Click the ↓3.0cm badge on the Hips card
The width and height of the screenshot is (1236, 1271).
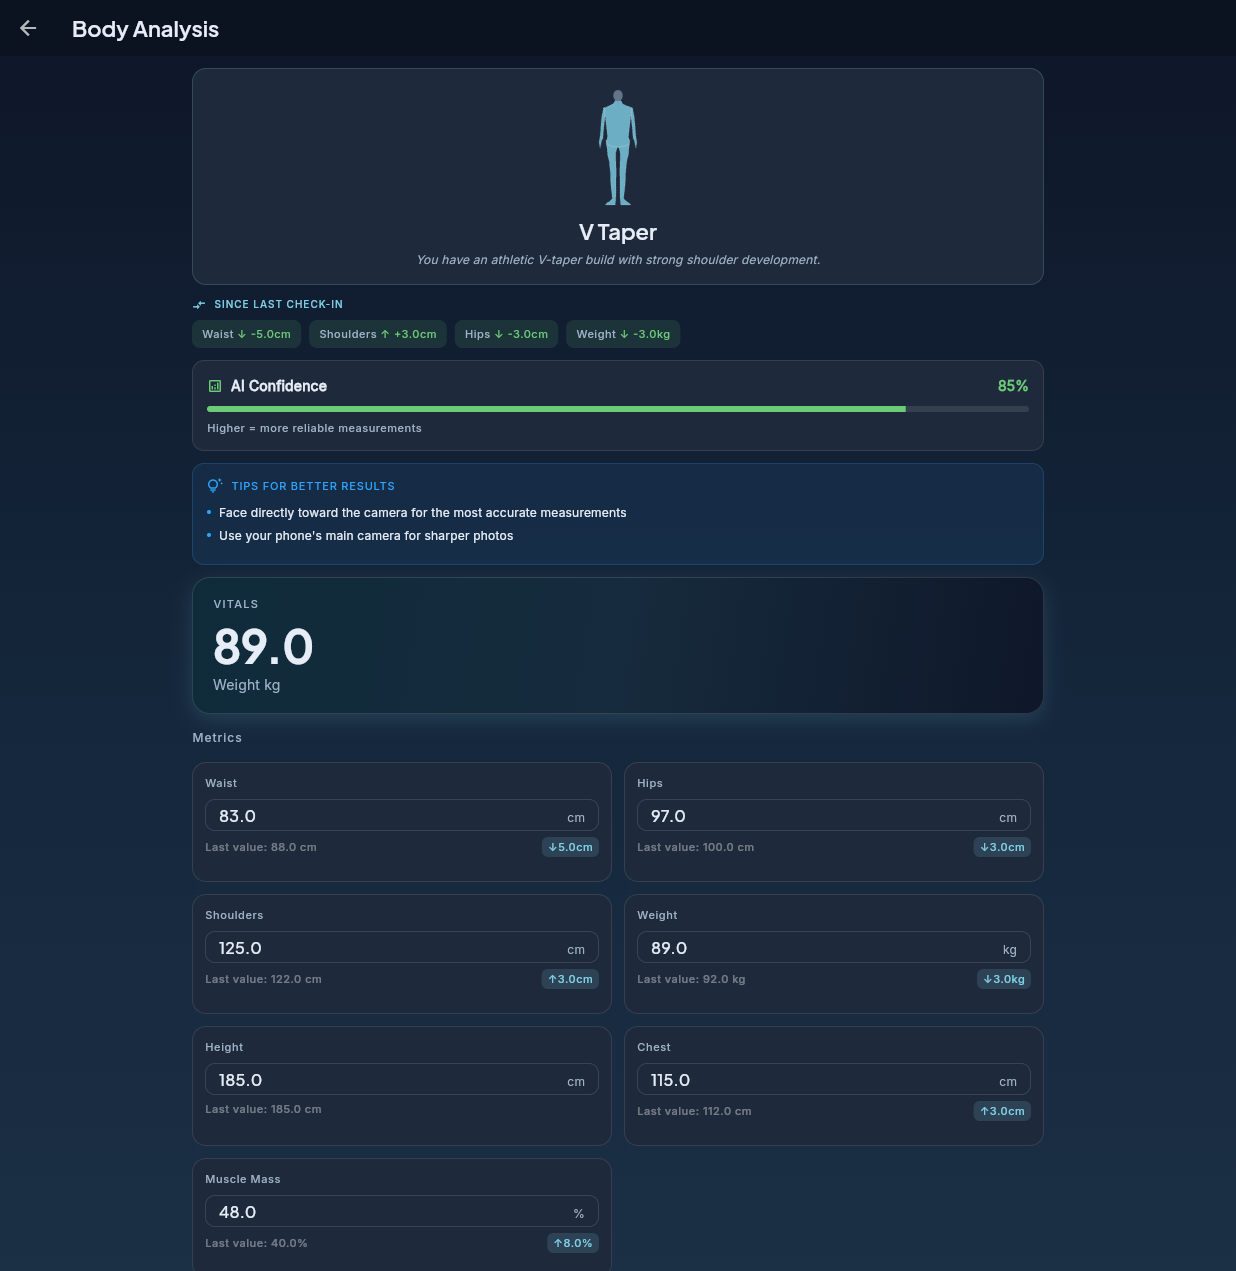click(x=1002, y=847)
